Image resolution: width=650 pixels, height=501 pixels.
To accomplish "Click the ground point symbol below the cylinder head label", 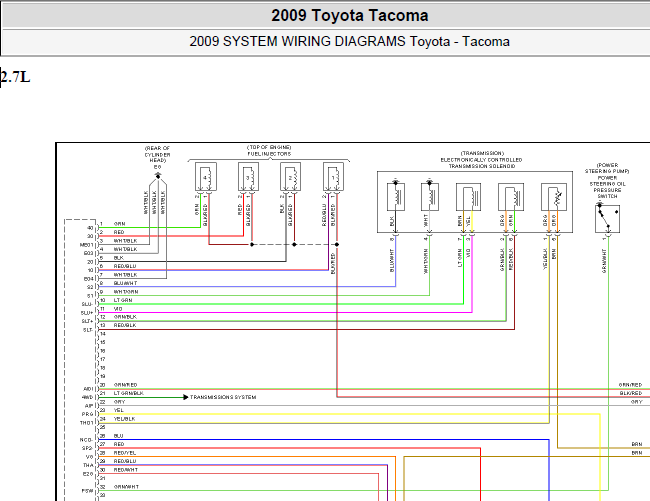I will pyautogui.click(x=158, y=176).
